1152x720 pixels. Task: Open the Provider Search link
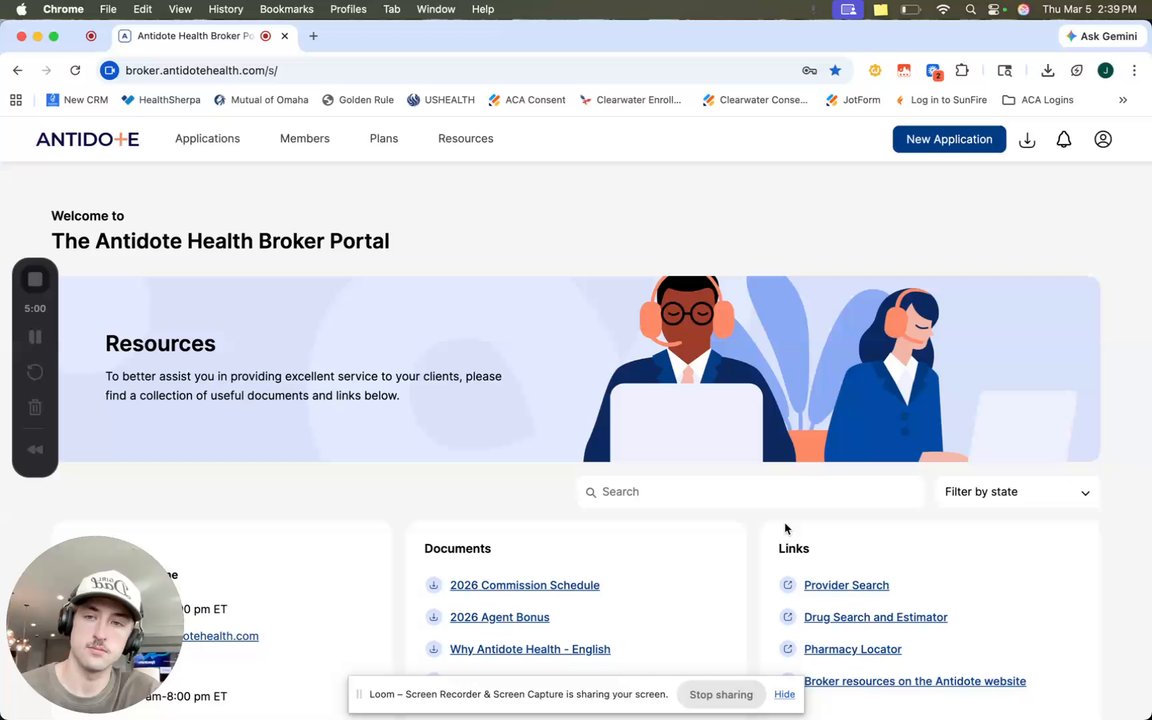846,586
